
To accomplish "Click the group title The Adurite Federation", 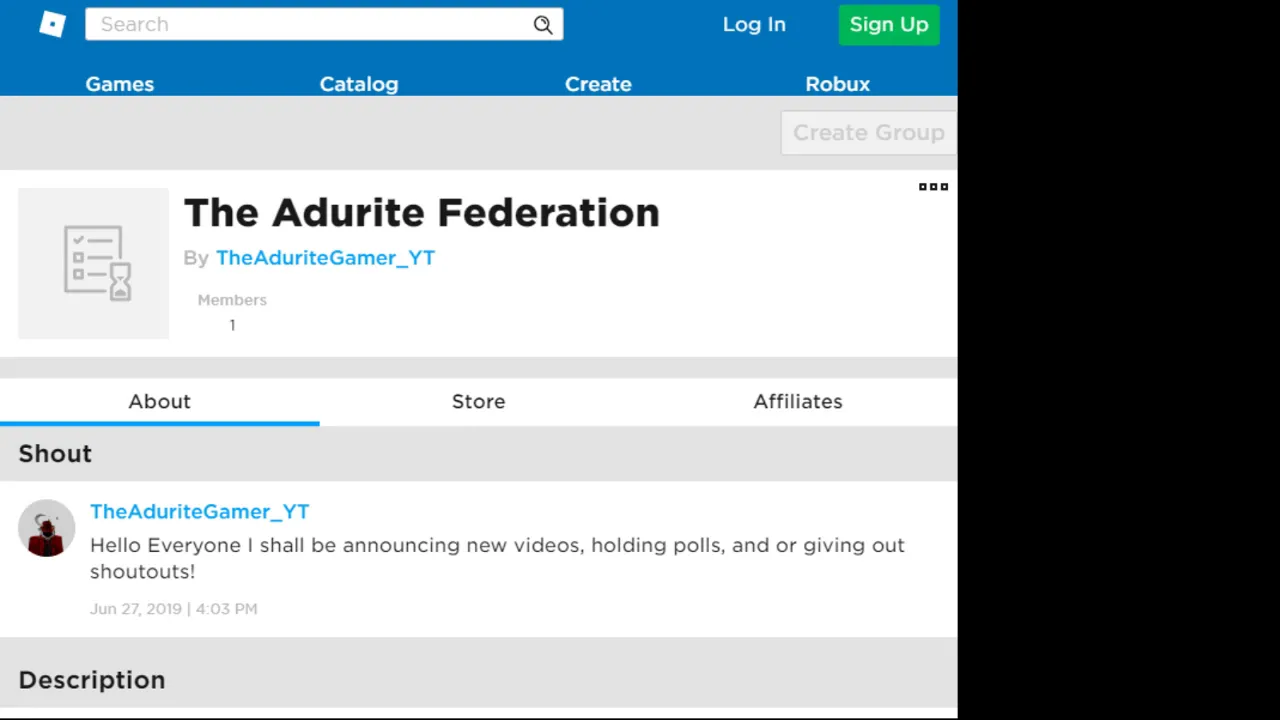I will (421, 212).
